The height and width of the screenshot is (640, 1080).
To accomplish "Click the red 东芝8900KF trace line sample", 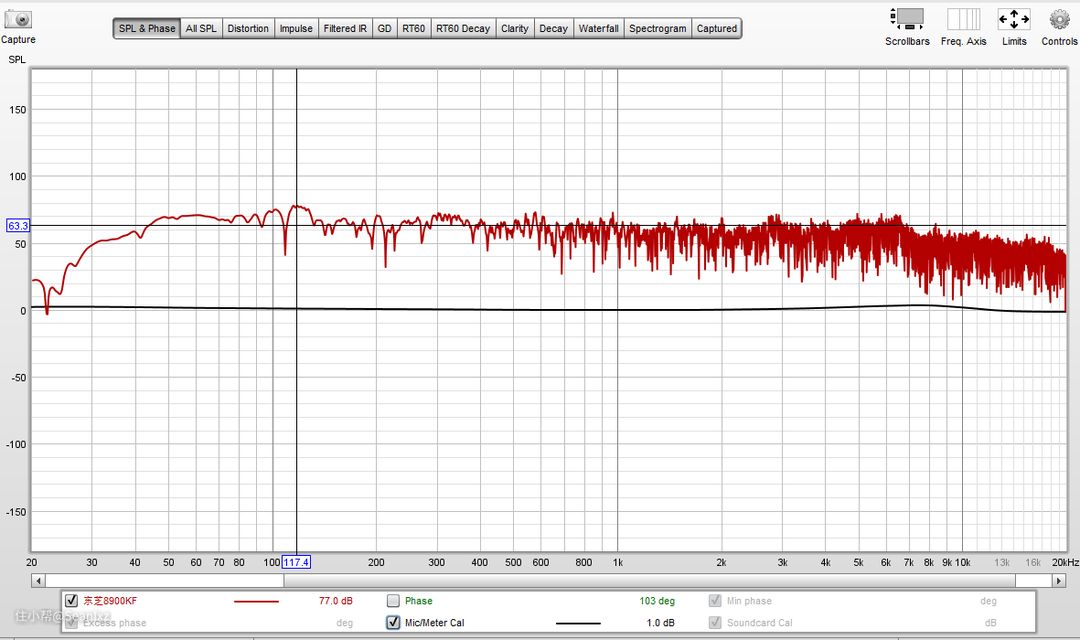I will click(x=256, y=601).
